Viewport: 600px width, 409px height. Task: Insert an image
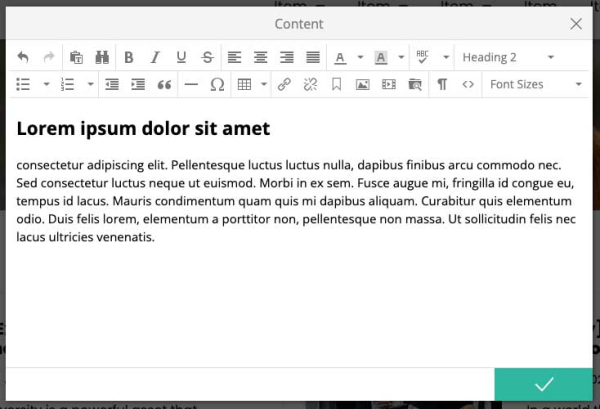pyautogui.click(x=363, y=84)
